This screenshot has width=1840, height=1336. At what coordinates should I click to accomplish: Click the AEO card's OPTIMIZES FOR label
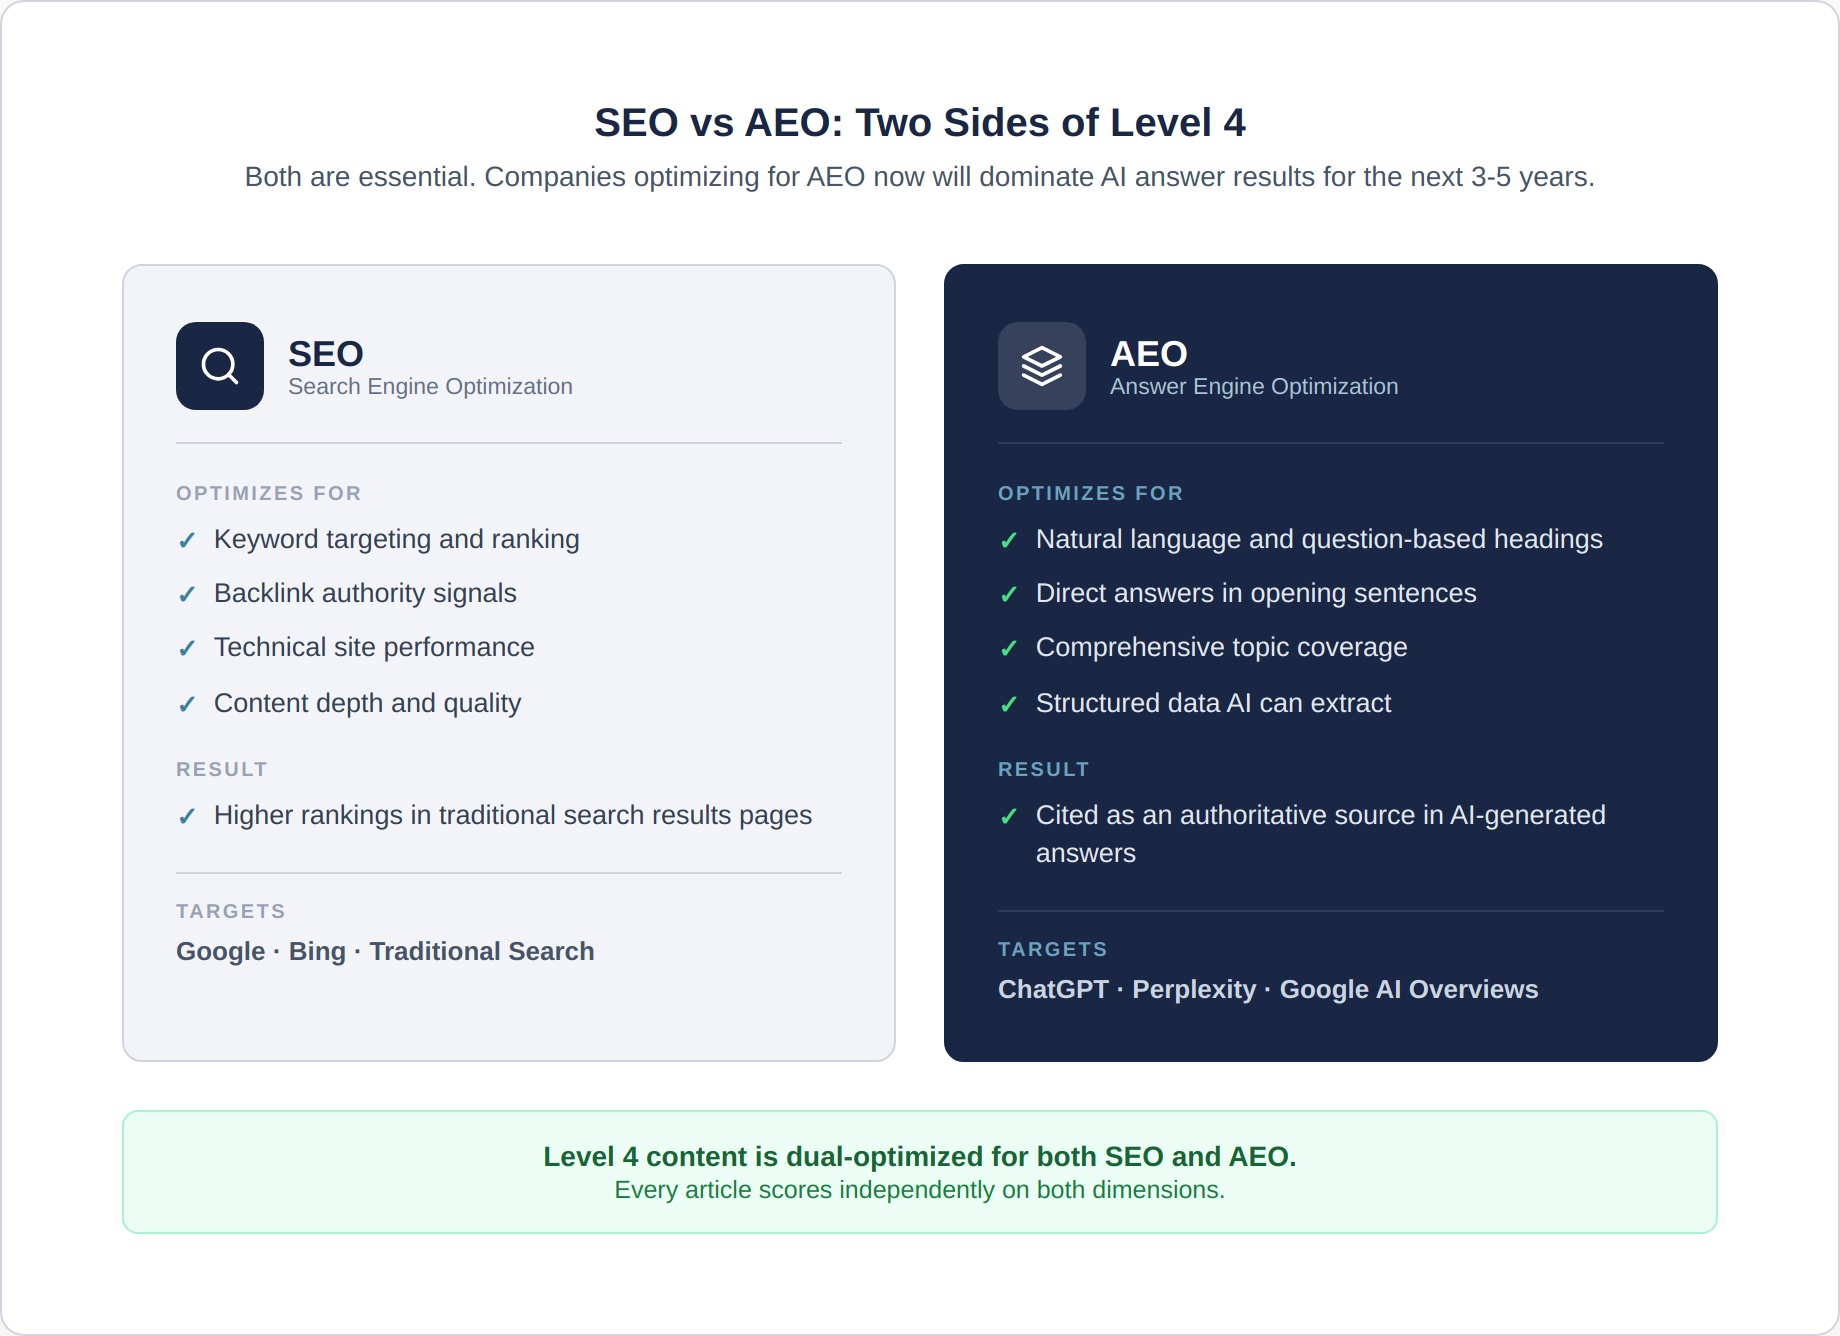(x=1090, y=493)
